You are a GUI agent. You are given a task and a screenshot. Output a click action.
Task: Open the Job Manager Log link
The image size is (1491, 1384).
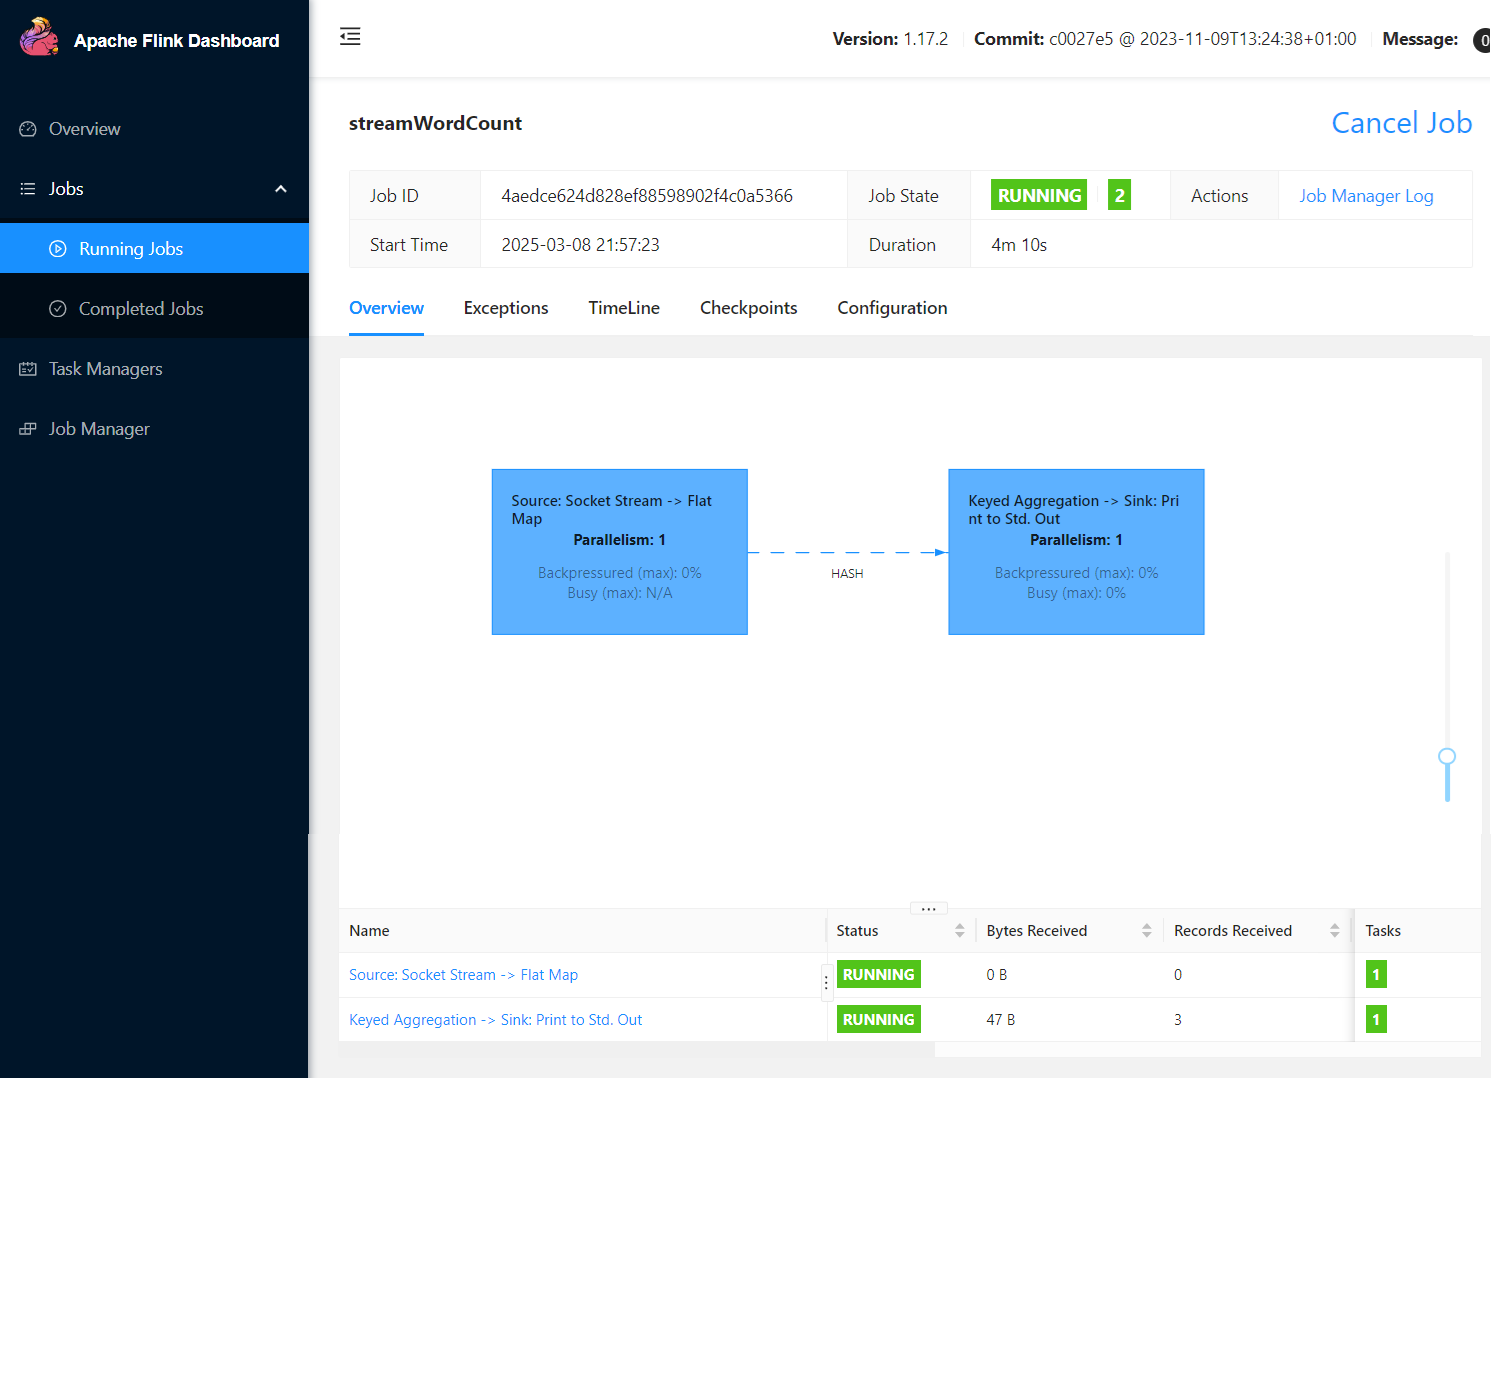(x=1366, y=196)
